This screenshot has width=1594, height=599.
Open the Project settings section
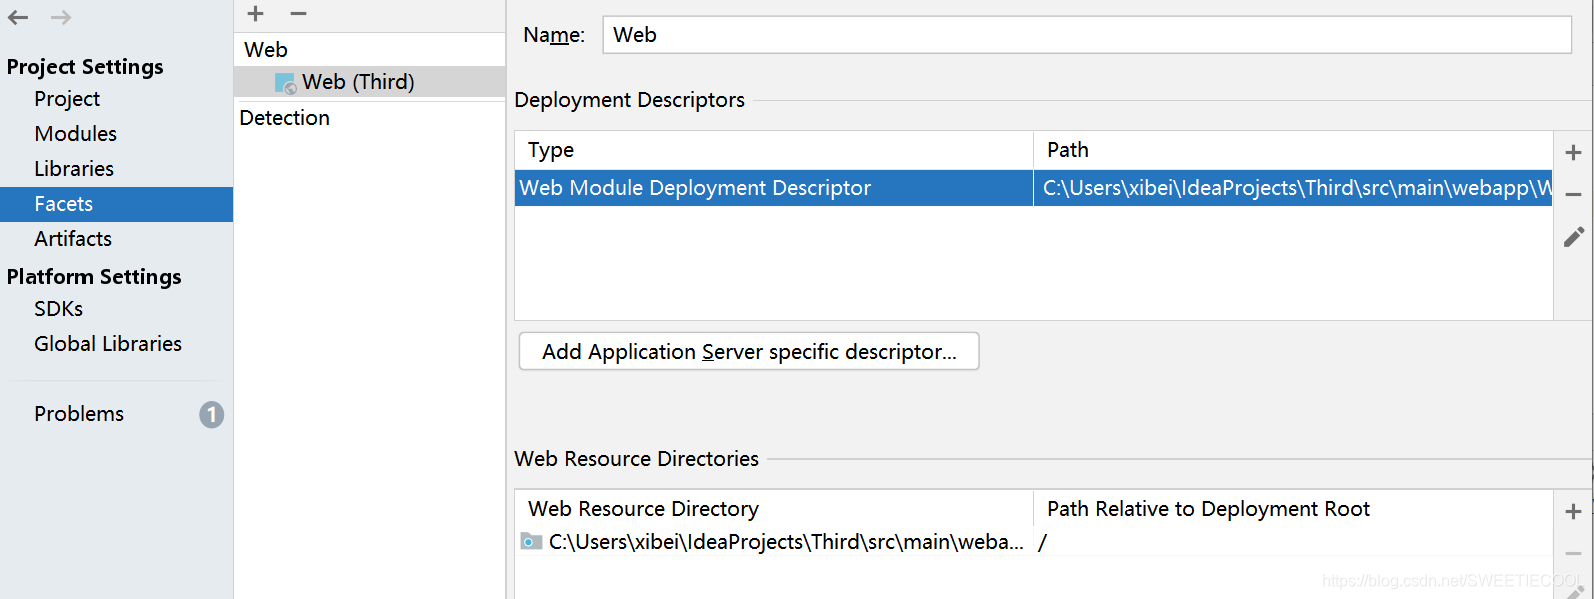67,99
